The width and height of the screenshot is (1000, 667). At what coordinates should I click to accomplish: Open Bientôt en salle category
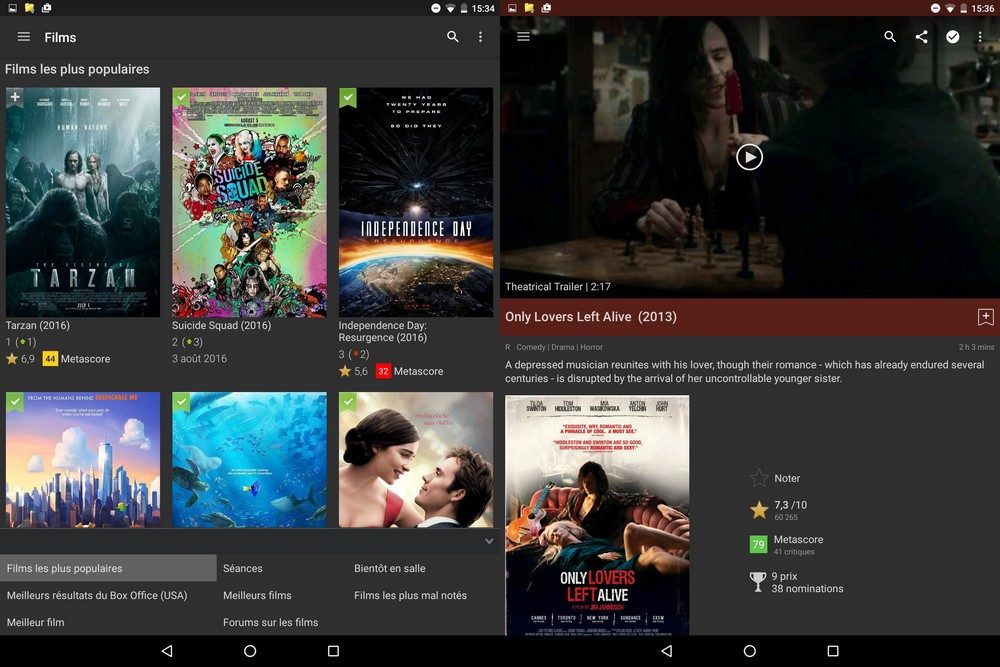[x=390, y=568]
